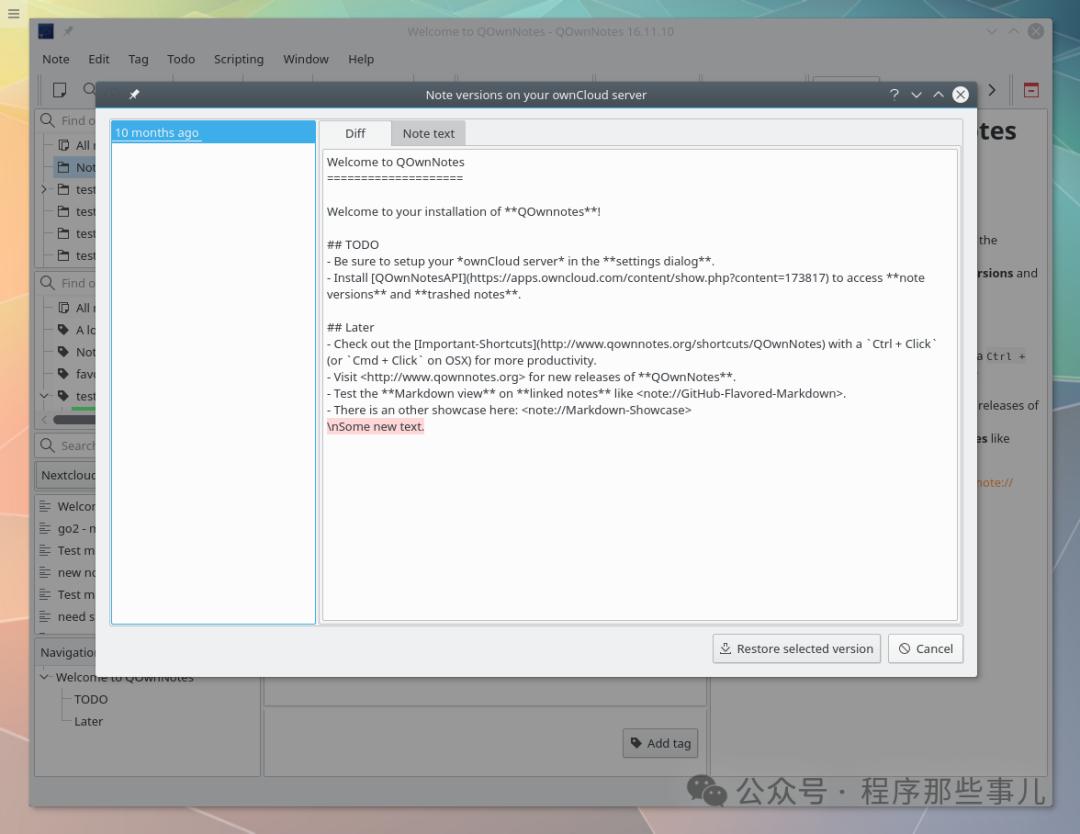Viewport: 1080px width, 834px height.
Task: Click the horizontal scrollbar under the tag tree
Action: pos(74,419)
